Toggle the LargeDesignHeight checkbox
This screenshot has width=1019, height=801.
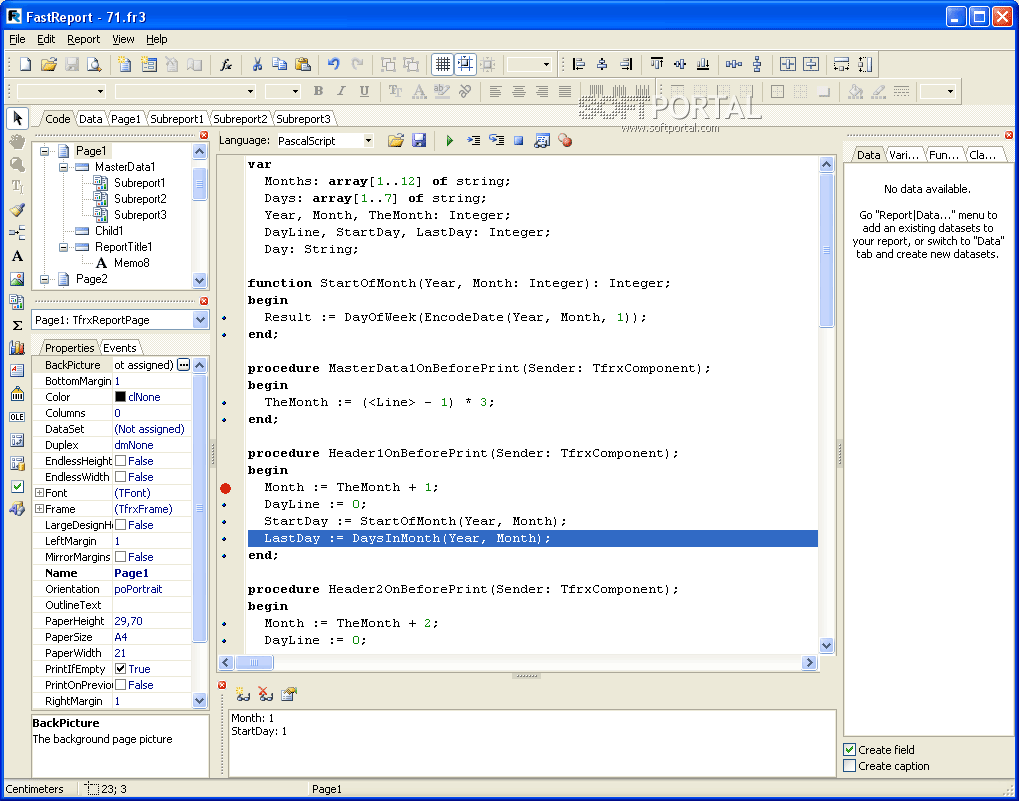tap(120, 525)
